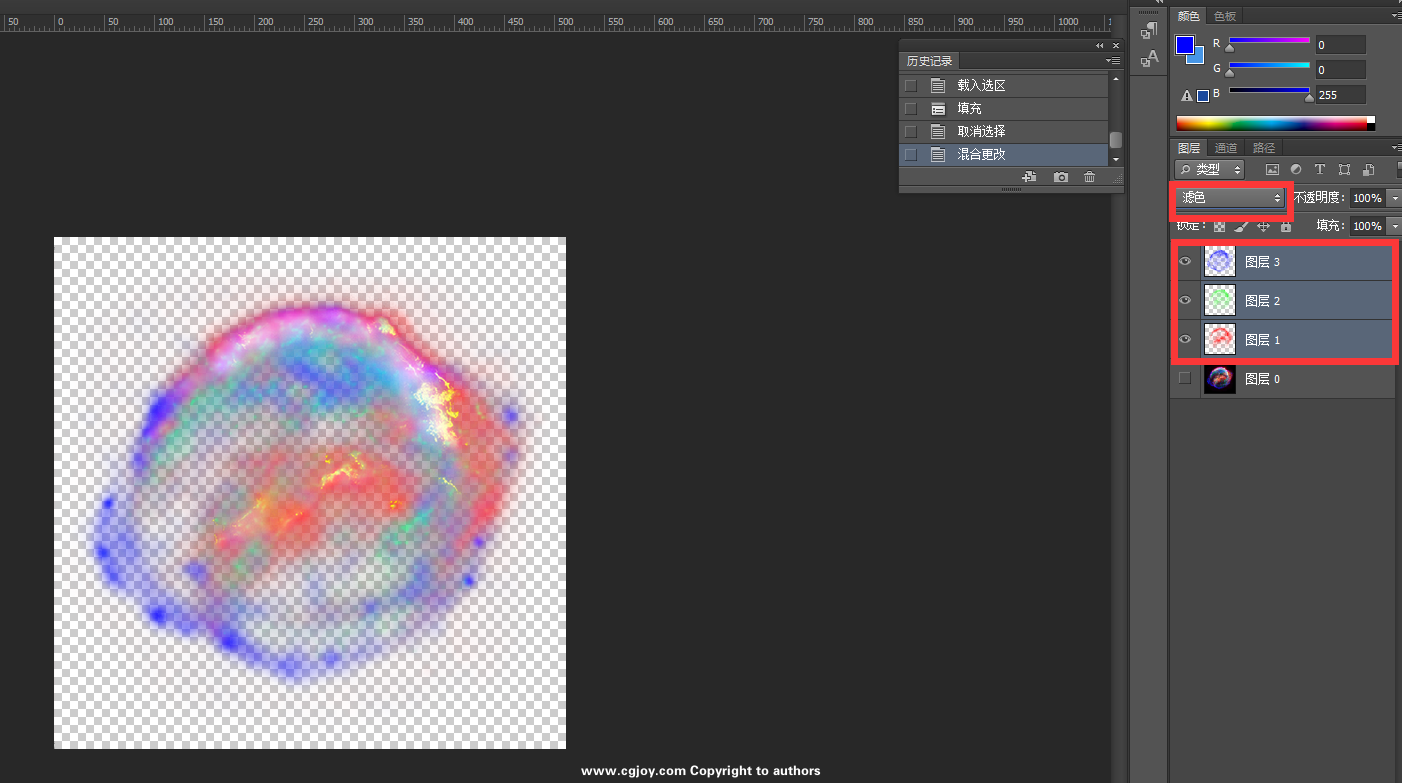Image resolution: width=1402 pixels, height=783 pixels.
Task: Open the 类型 layer filter dropdown
Action: [x=1209, y=170]
